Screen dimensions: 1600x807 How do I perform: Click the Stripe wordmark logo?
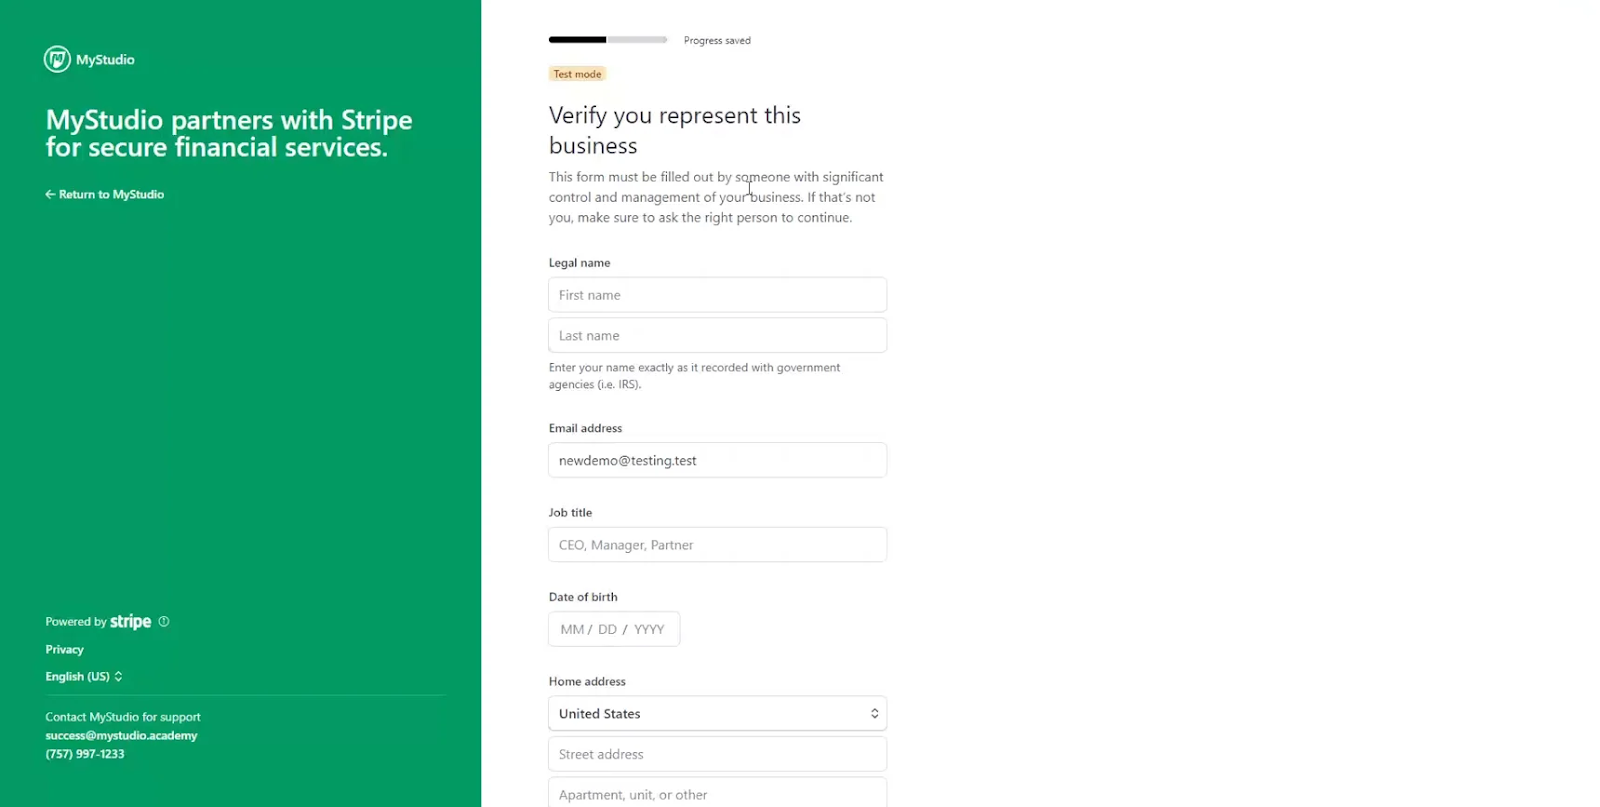point(130,621)
